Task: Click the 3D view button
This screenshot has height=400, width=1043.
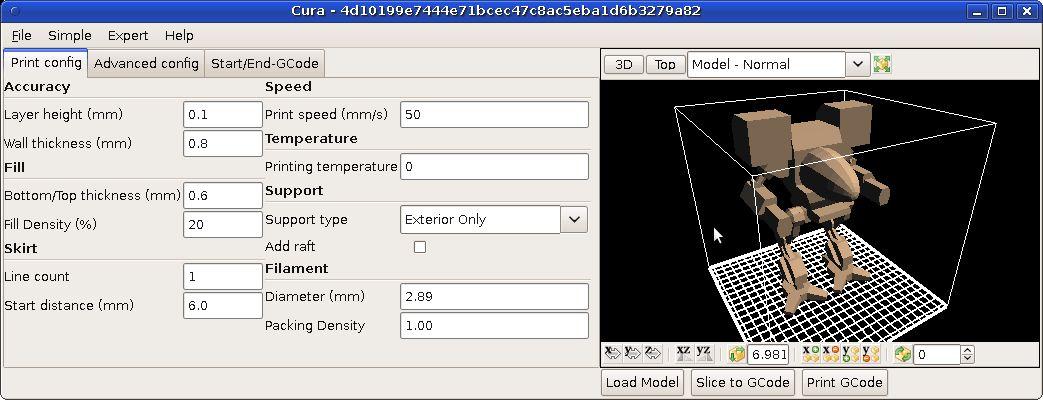Action: pos(624,65)
